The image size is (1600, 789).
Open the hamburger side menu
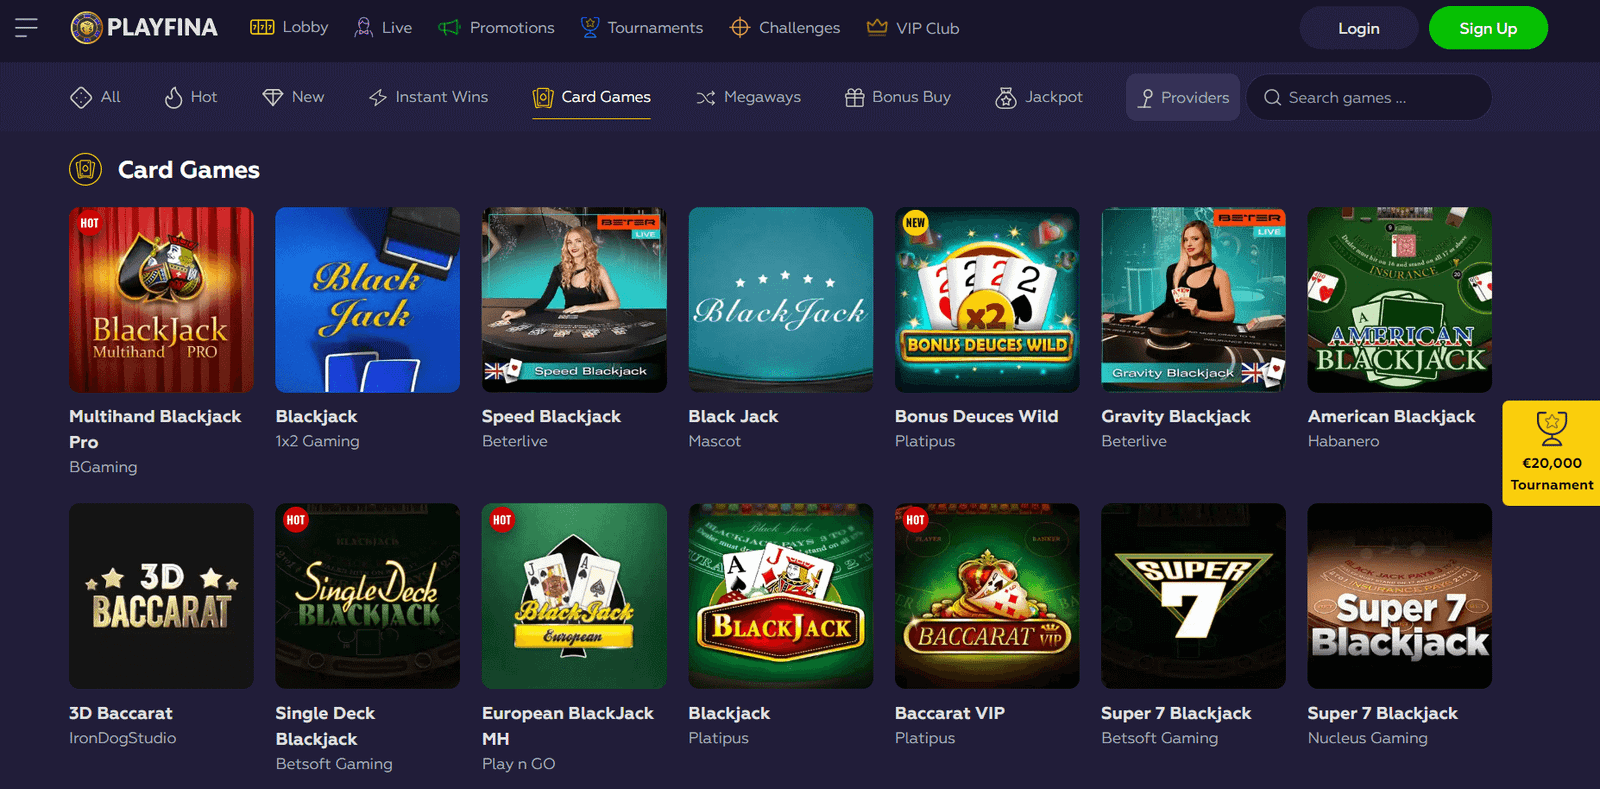coord(26,28)
